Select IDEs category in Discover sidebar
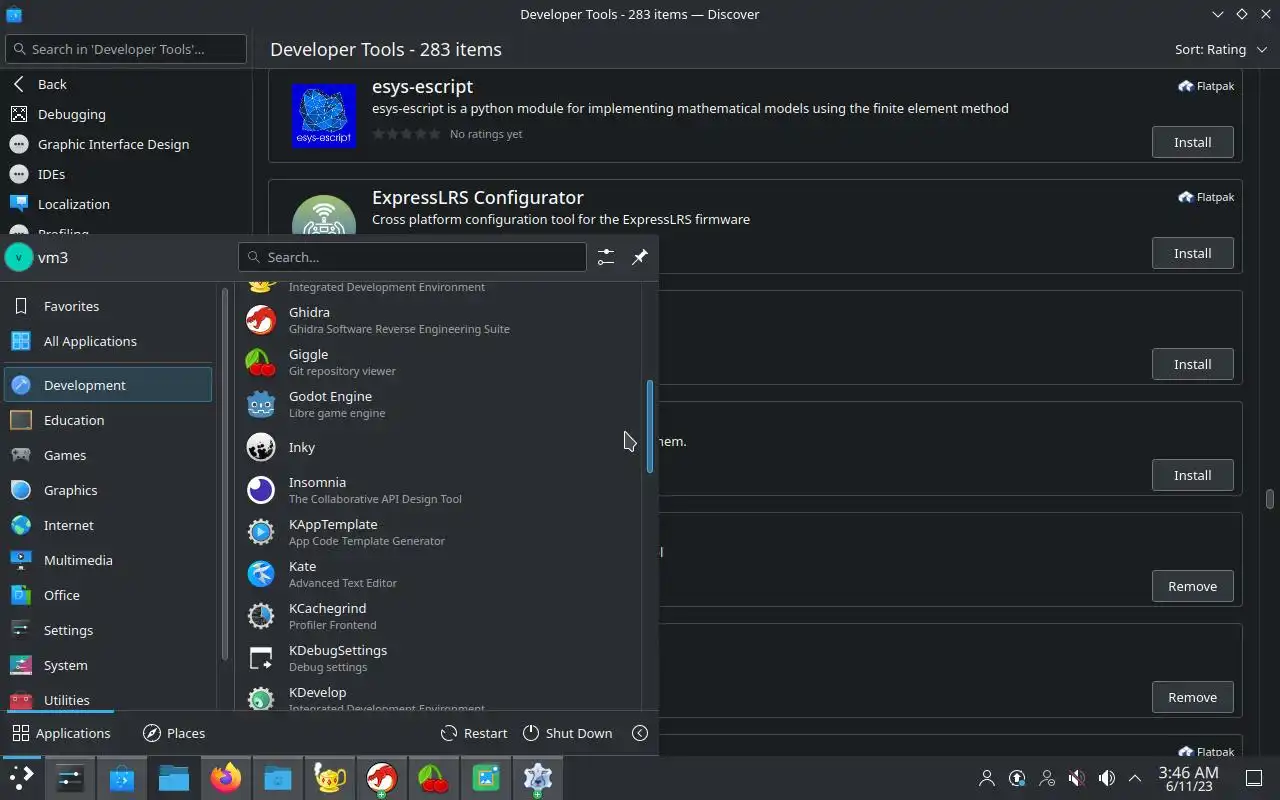 pos(127,174)
